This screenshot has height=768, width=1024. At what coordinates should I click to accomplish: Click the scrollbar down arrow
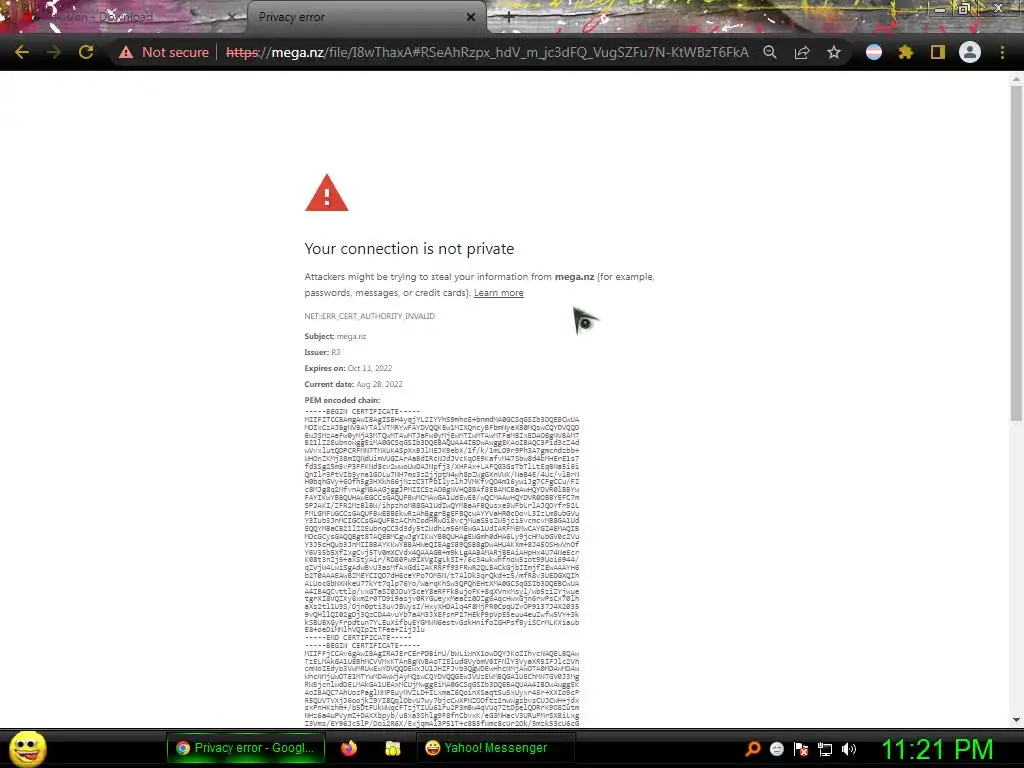point(1016,720)
